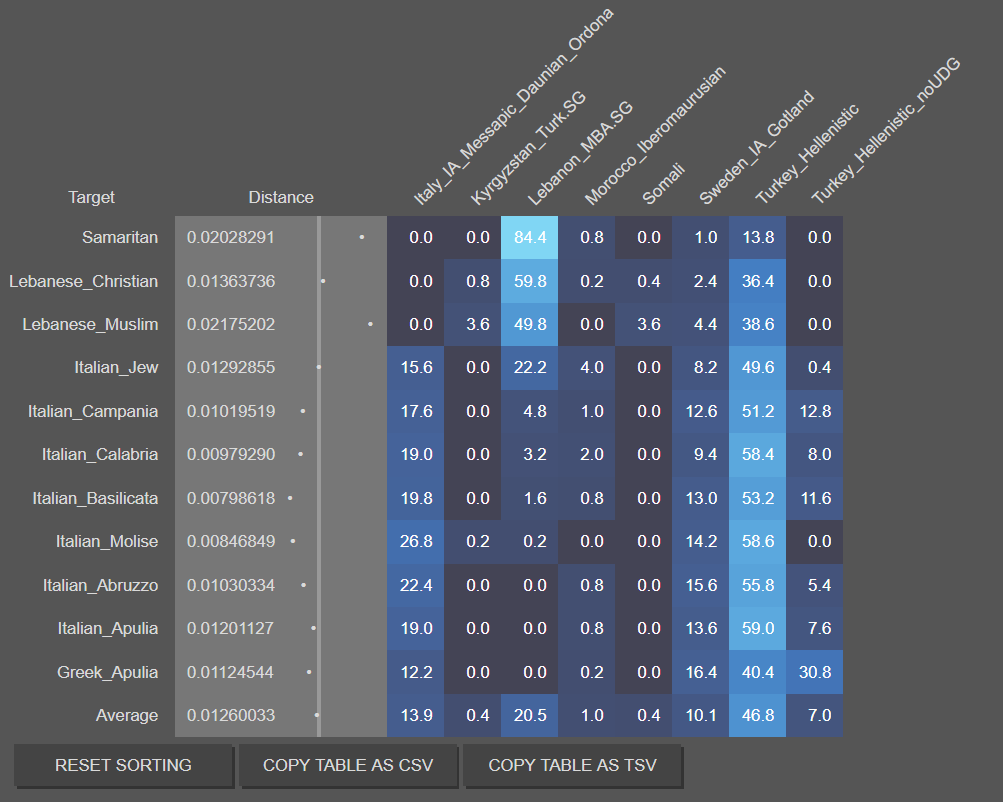Click Average distance 0.01260033

click(x=230, y=715)
